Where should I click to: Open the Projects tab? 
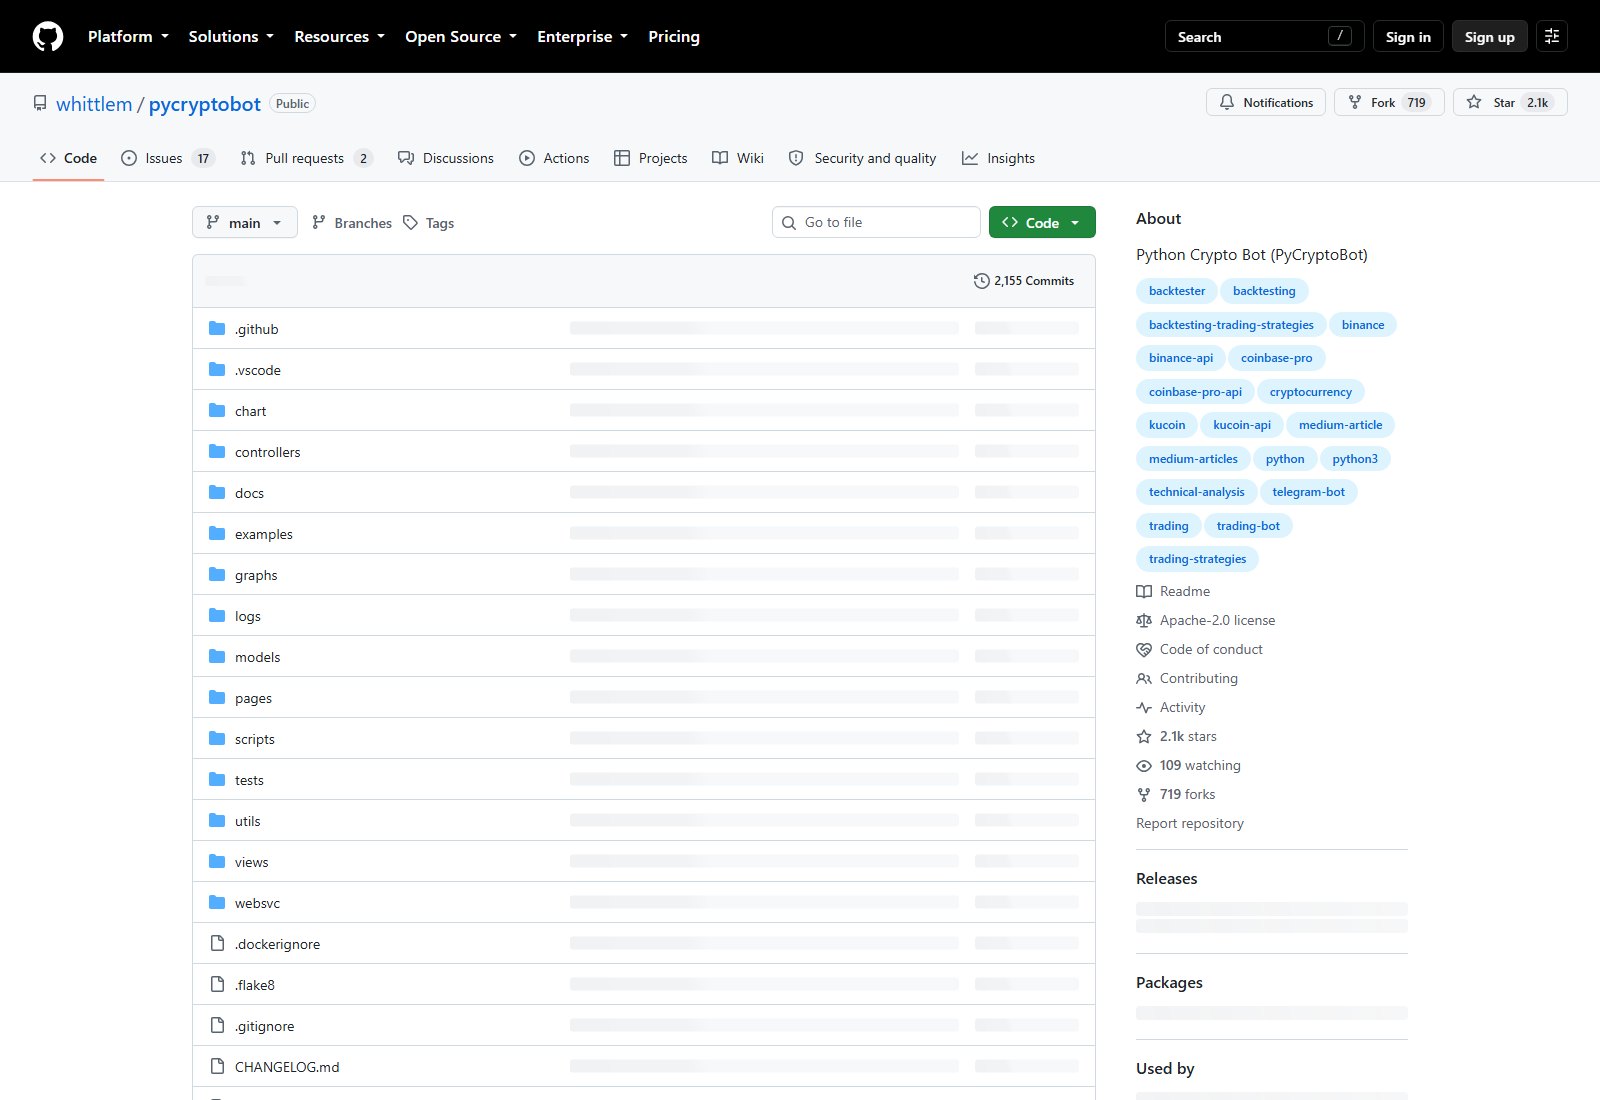point(650,158)
